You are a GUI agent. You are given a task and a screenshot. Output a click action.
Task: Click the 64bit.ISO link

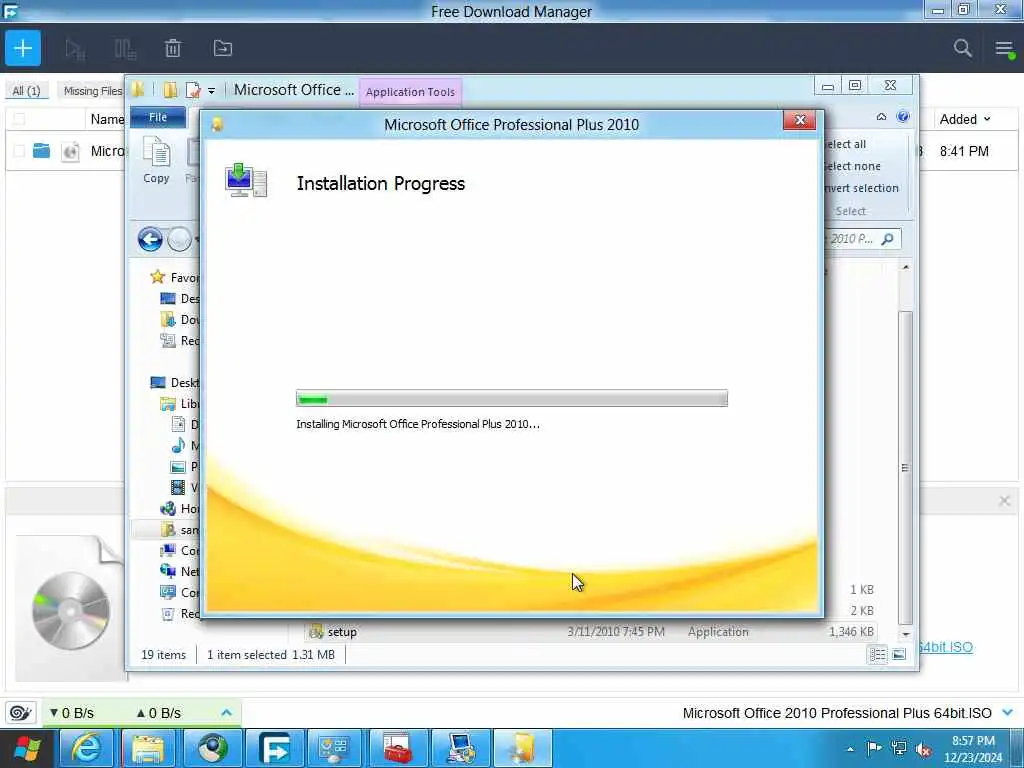coord(946,647)
